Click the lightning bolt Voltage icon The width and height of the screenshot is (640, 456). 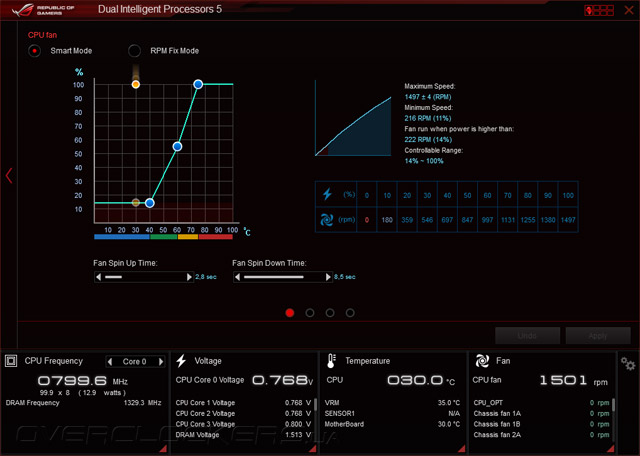tap(181, 361)
